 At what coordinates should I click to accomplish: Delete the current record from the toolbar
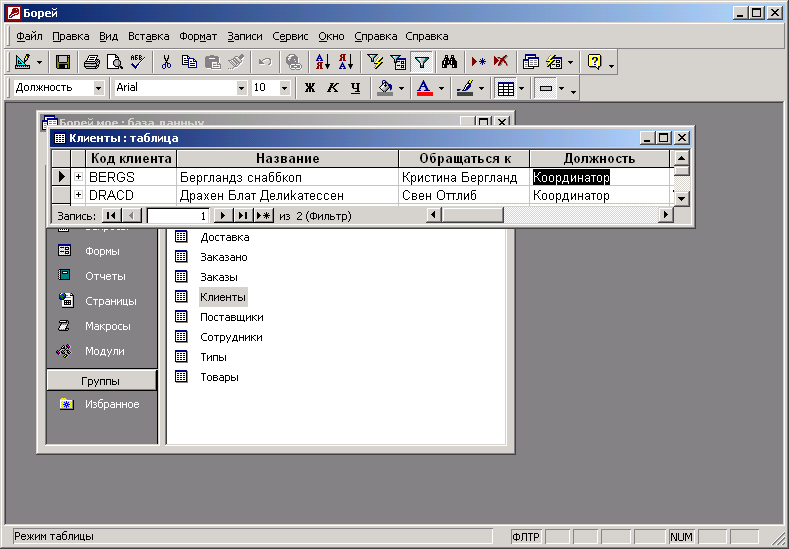(x=501, y=62)
